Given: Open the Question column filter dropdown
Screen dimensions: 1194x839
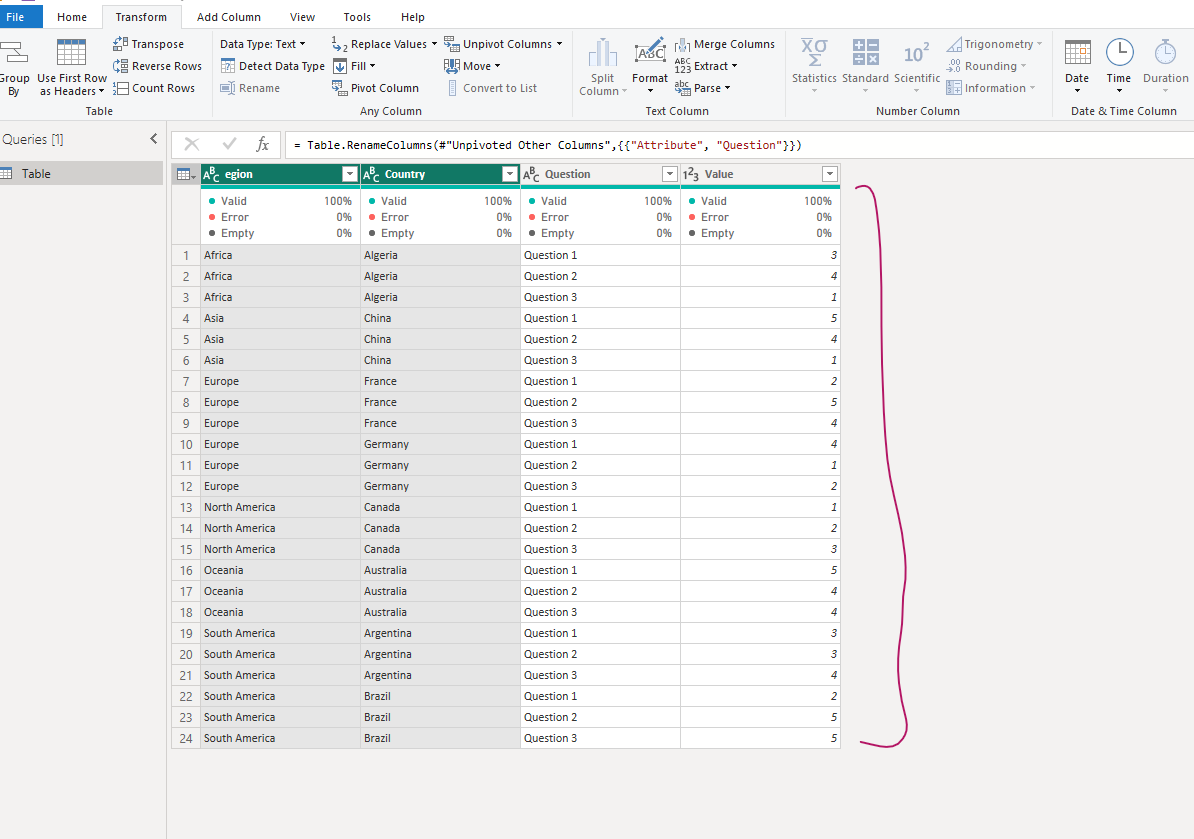Looking at the screenshot, I should point(669,174).
